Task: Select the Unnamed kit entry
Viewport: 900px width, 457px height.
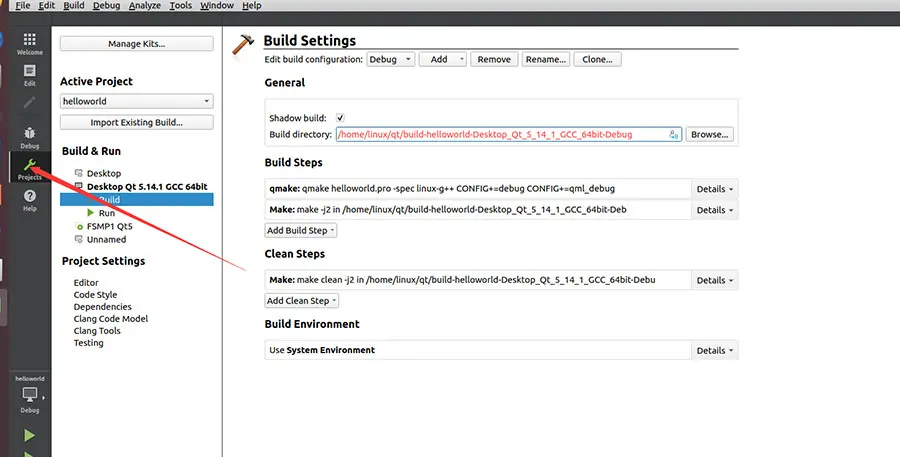Action: 106,239
